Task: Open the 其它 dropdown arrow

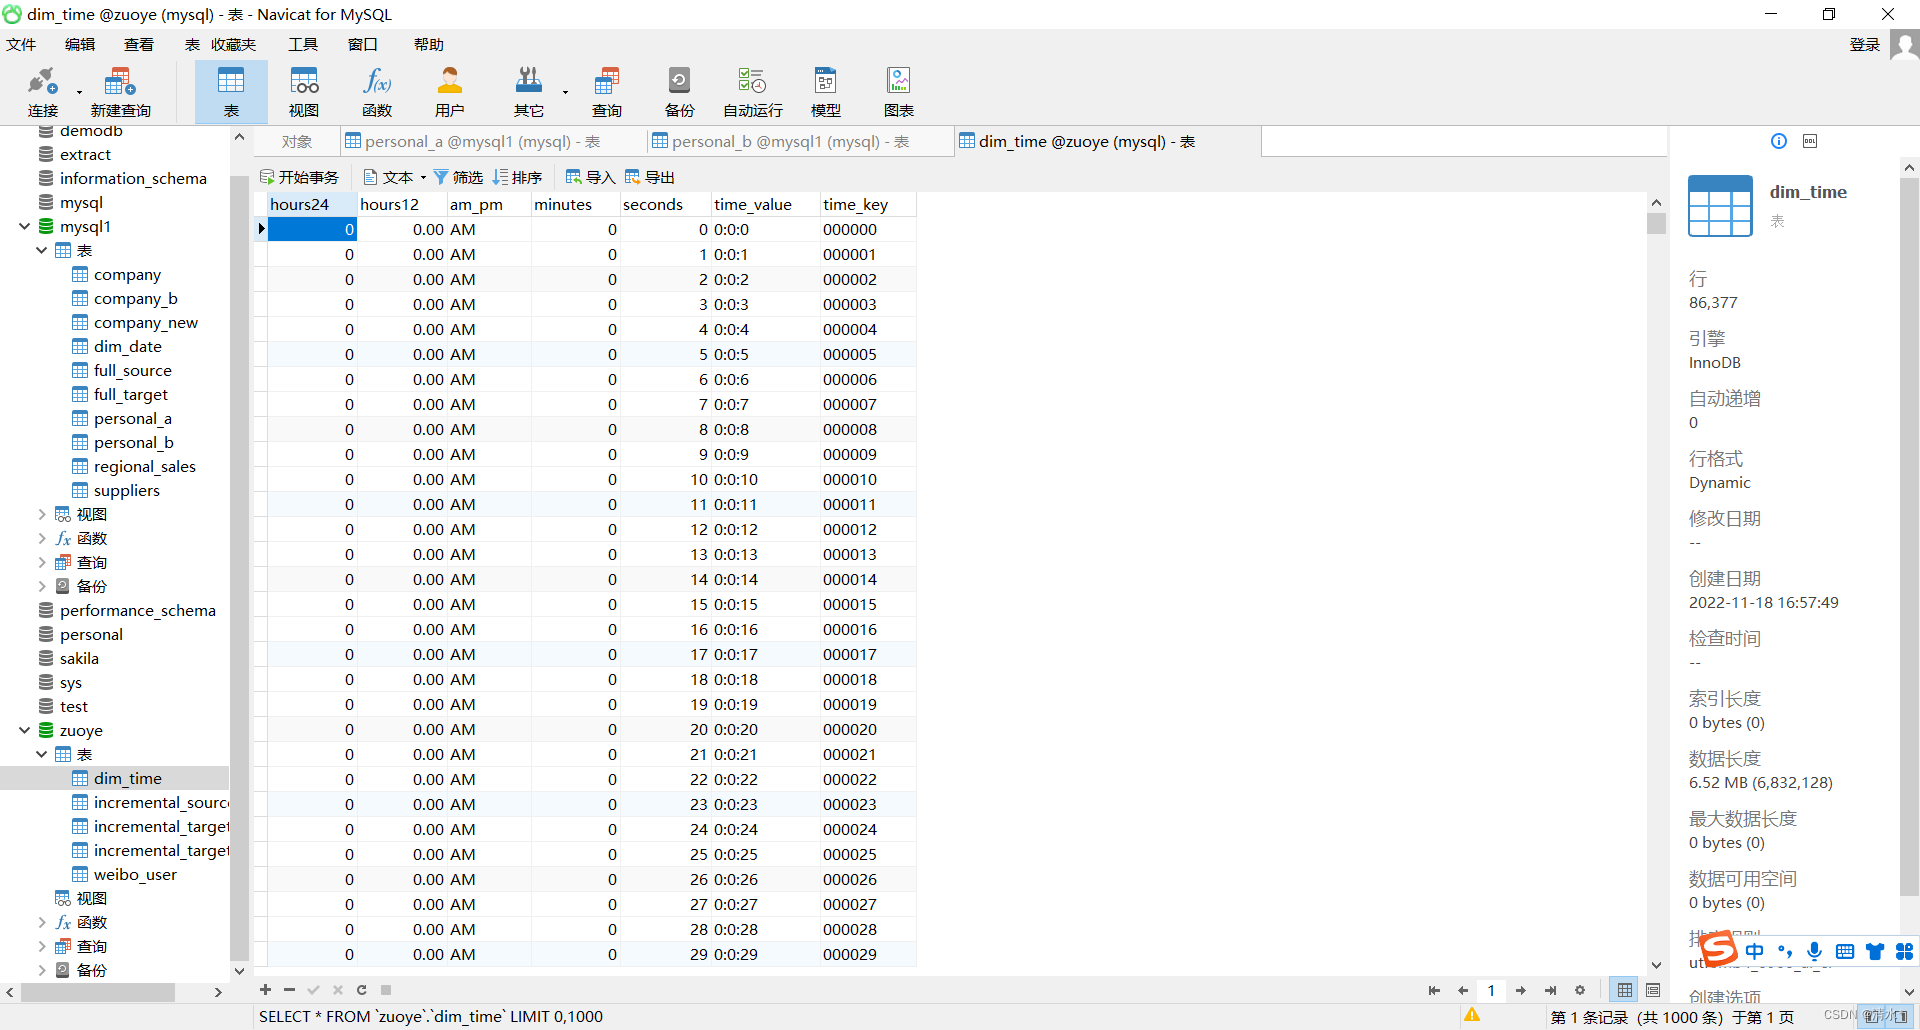Action: click(x=565, y=92)
